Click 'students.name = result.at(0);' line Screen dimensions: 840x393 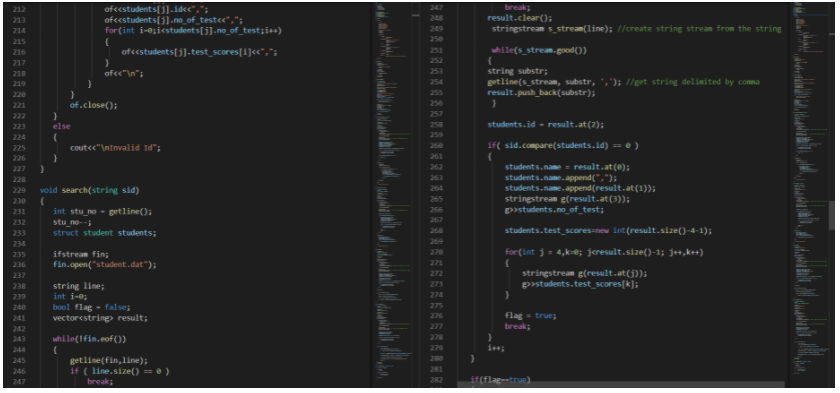(x=567, y=167)
